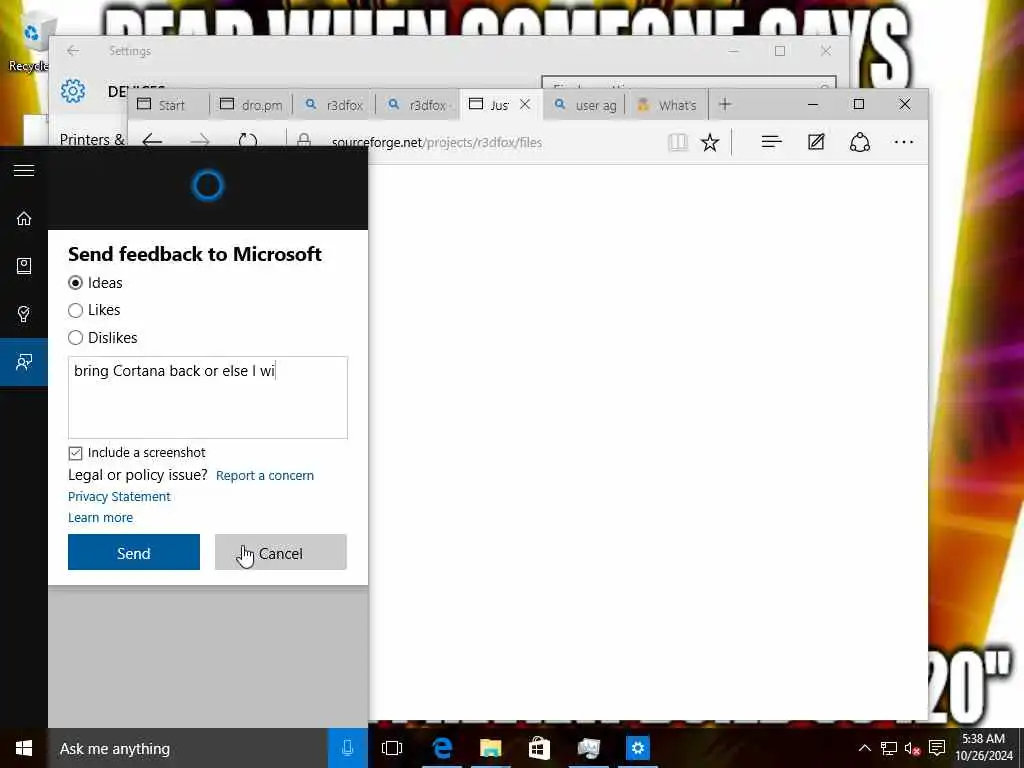The width and height of the screenshot is (1024, 768).
Task: Toggle Edge reading view
Action: (678, 142)
